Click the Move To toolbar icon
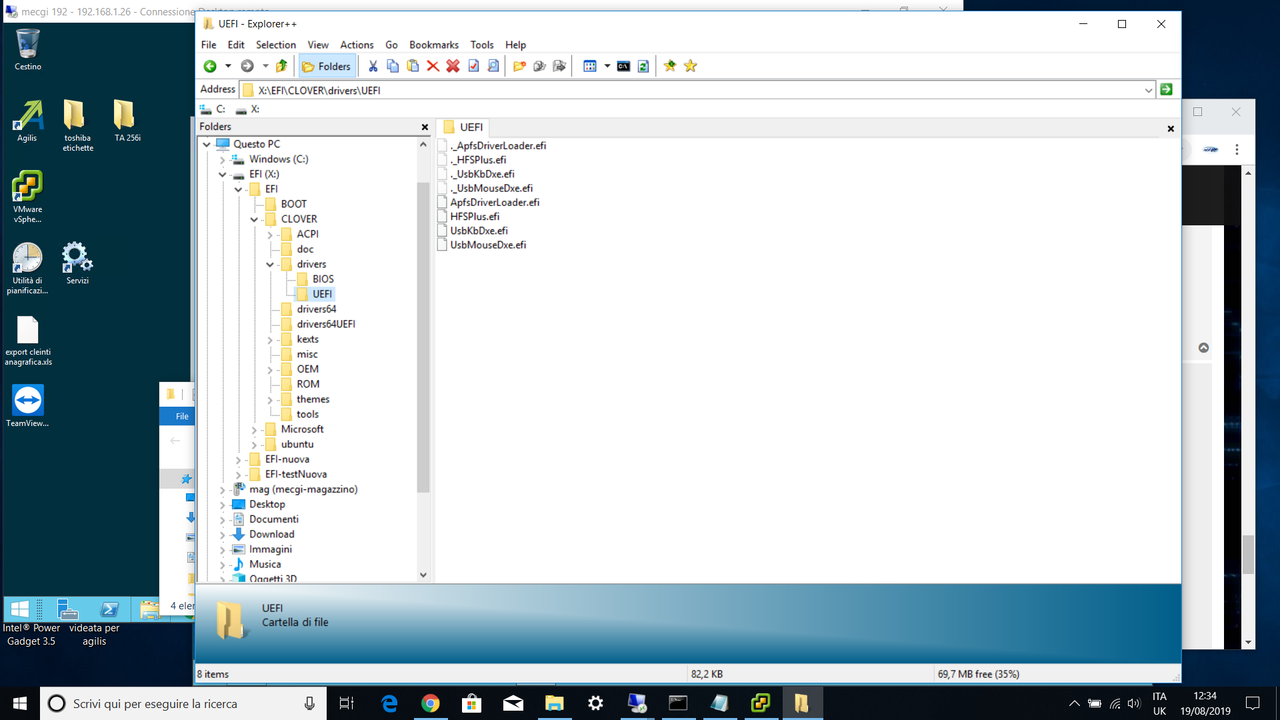The image size is (1280, 720). (x=560, y=66)
